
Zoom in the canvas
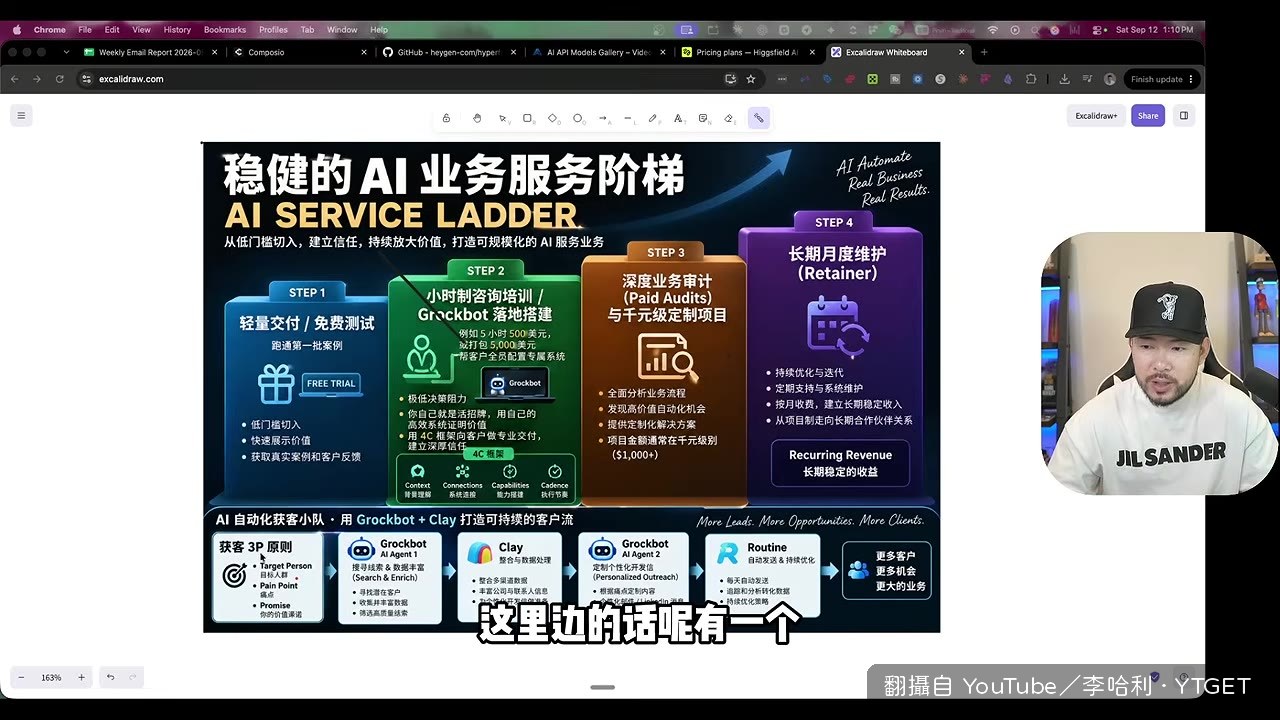coord(82,677)
